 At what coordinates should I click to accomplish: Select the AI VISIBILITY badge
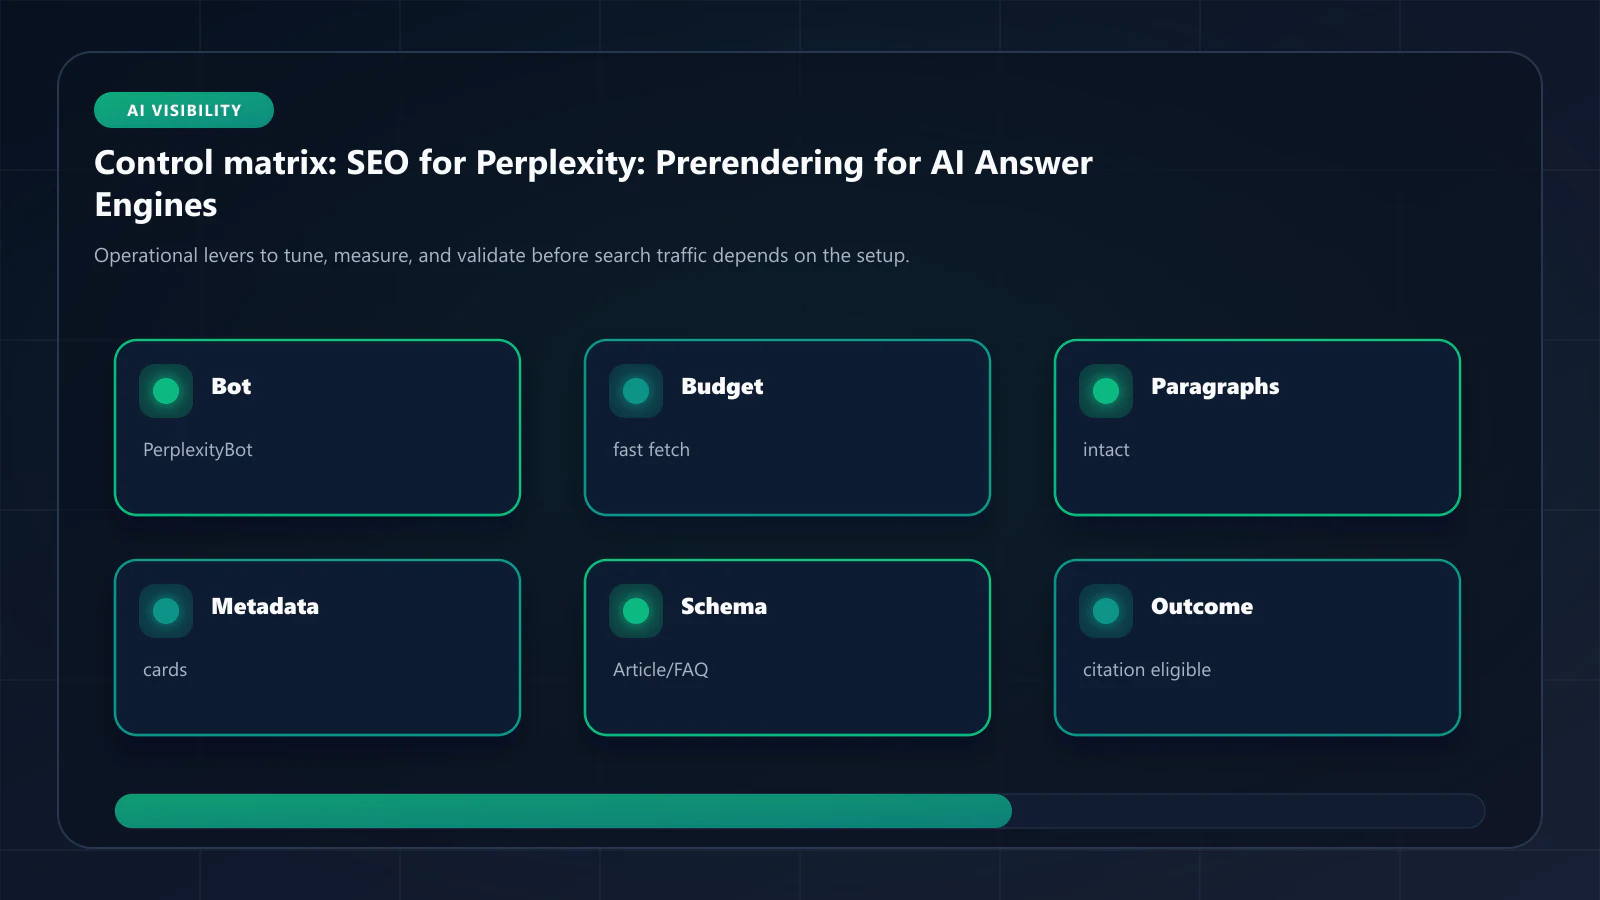[x=184, y=110]
